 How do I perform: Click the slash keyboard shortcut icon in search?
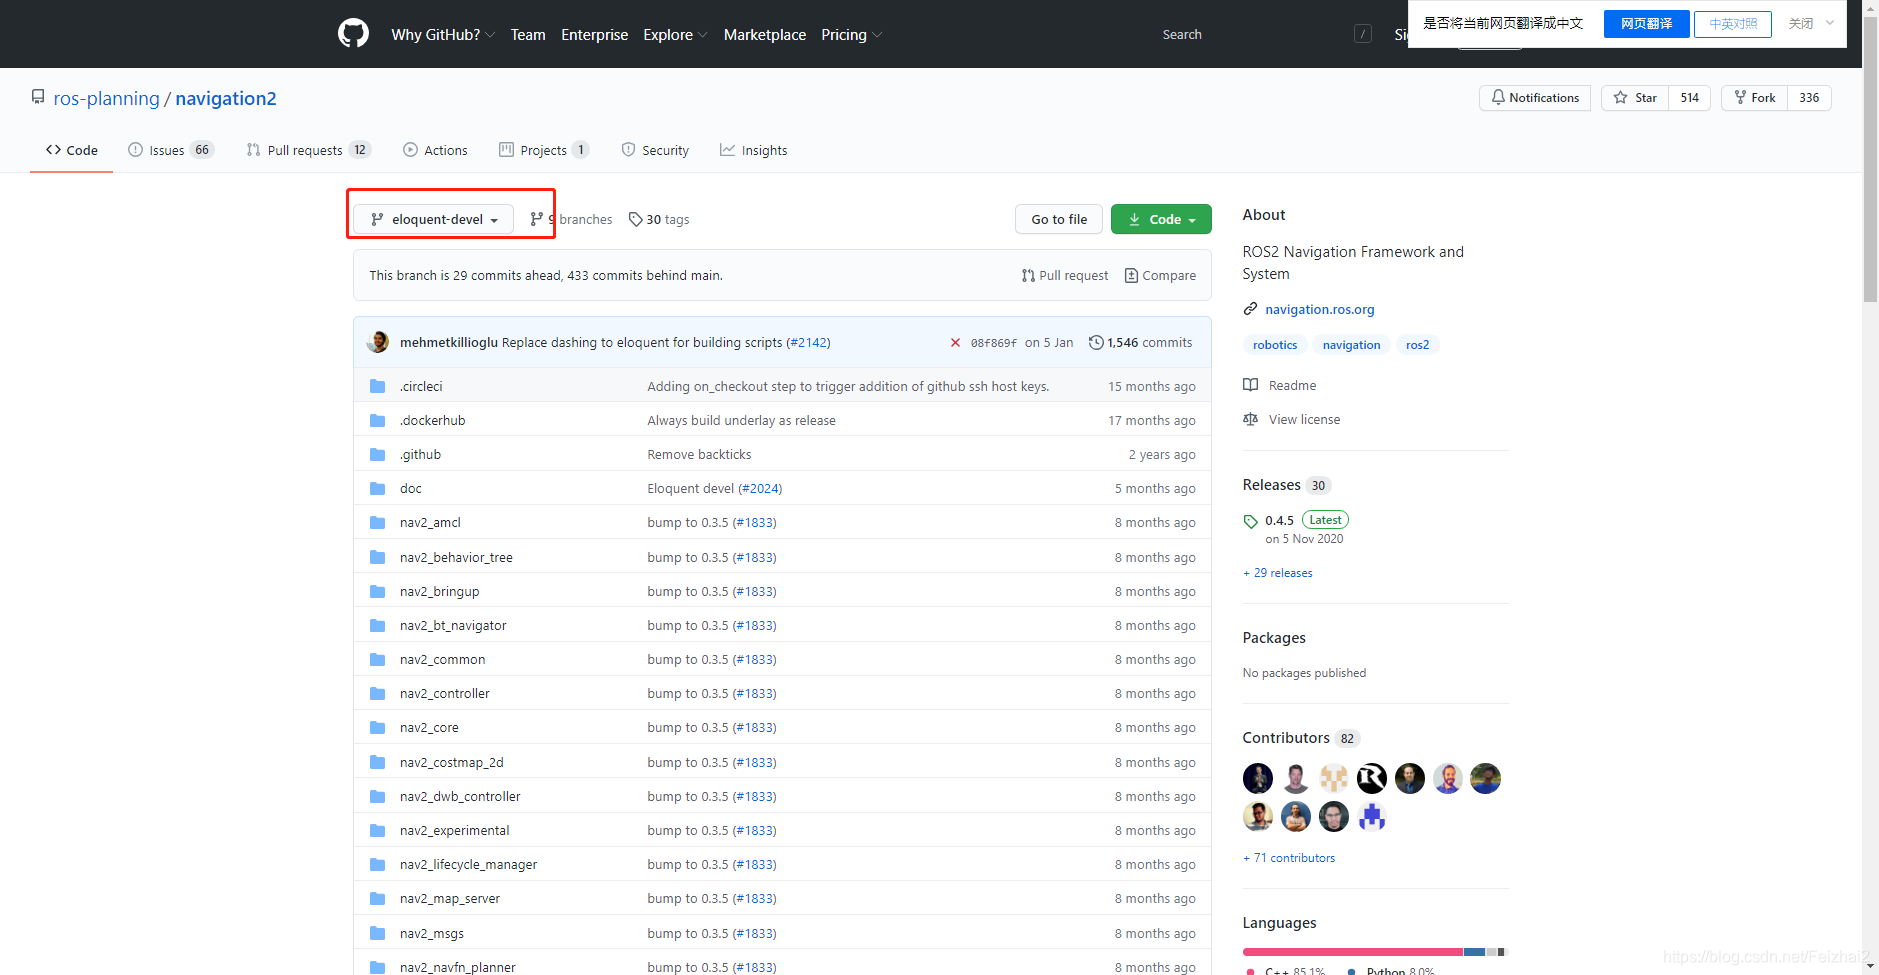point(1363,34)
